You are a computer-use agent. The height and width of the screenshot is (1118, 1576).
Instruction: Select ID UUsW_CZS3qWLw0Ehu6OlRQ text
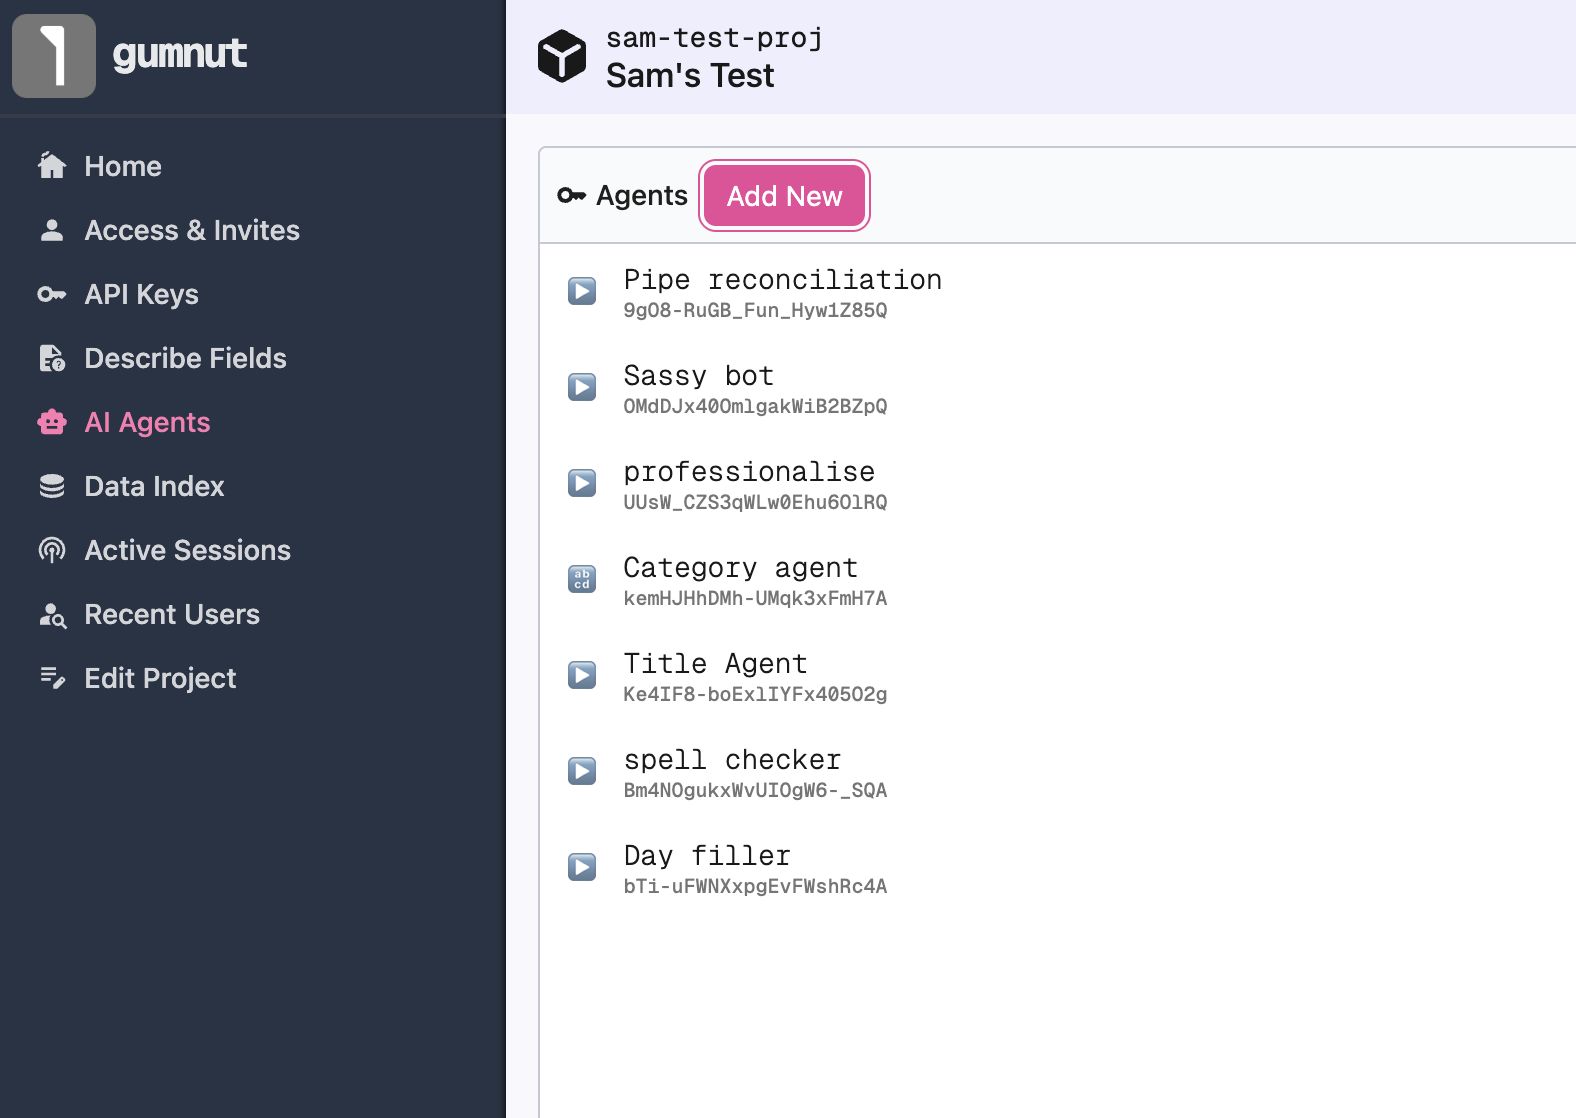coord(755,502)
